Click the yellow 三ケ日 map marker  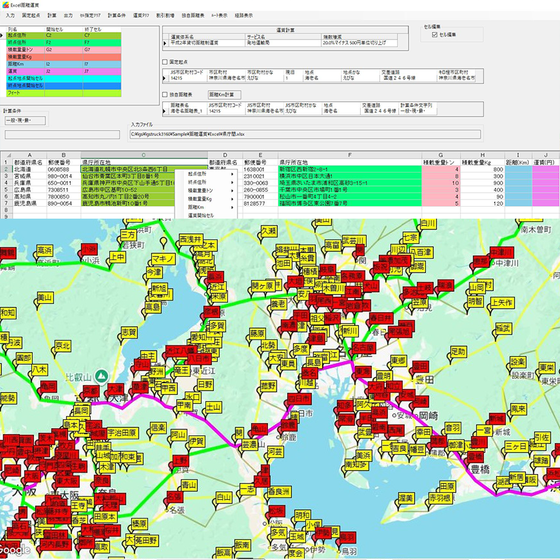pos(516,446)
